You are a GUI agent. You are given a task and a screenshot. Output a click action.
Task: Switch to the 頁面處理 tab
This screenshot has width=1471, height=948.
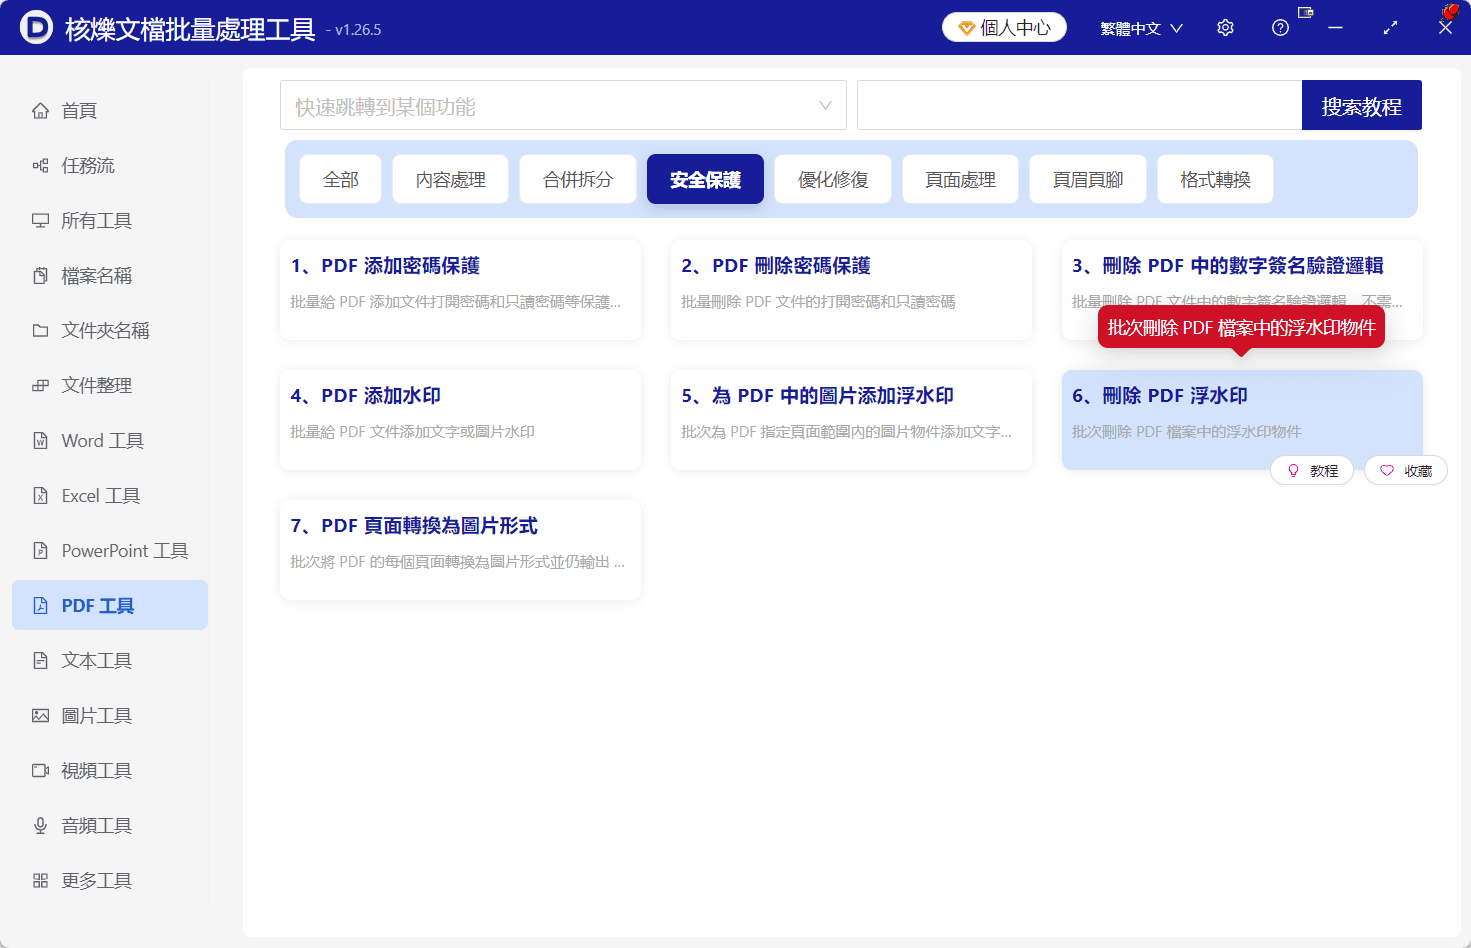pyautogui.click(x=960, y=179)
